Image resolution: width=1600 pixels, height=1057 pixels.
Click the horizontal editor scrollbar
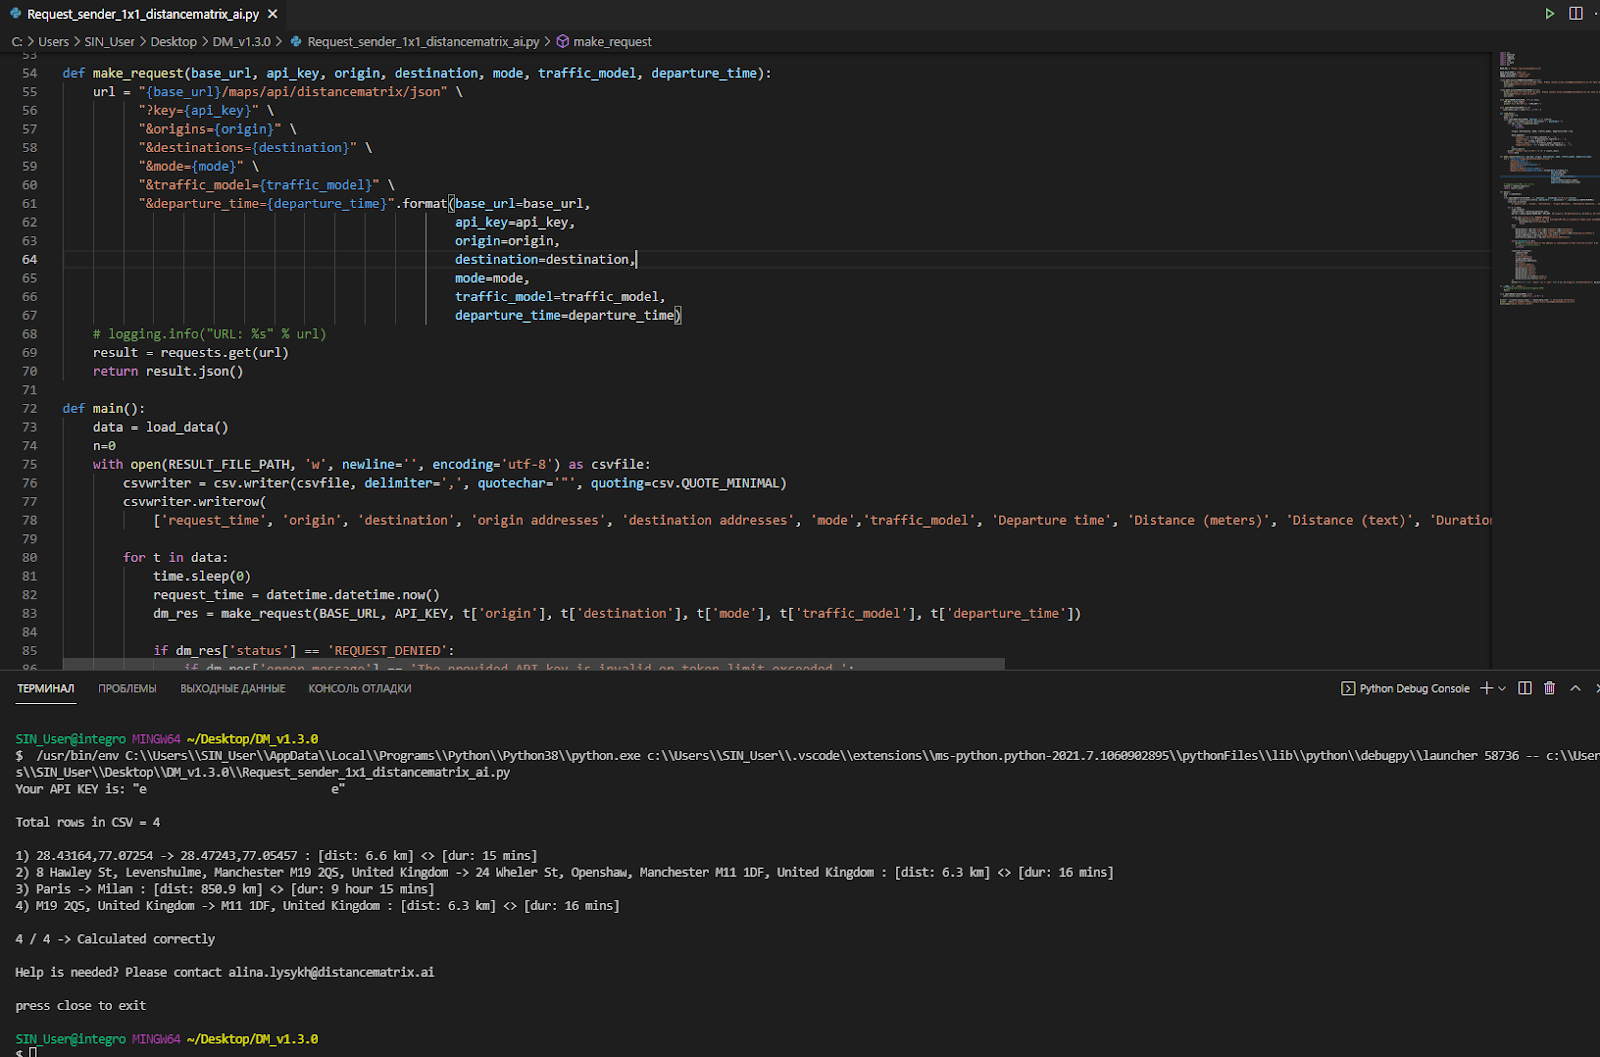point(533,664)
